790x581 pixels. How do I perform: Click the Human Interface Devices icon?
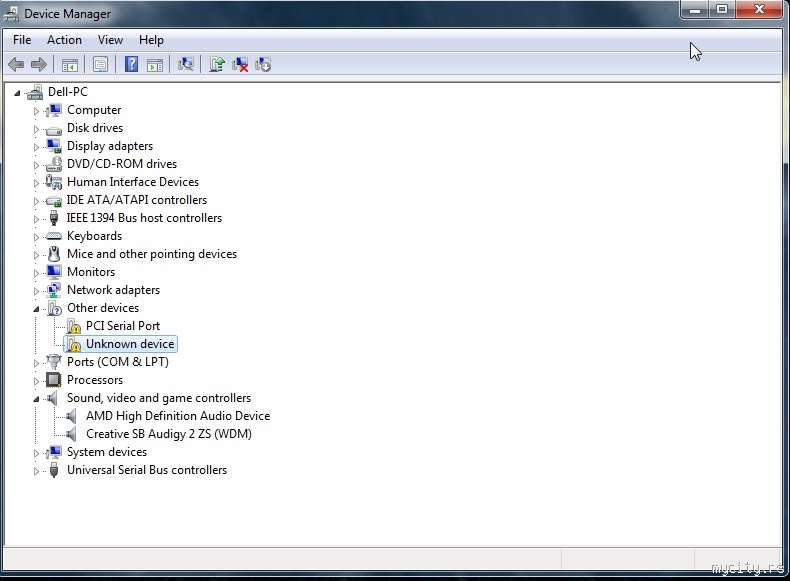pyautogui.click(x=53, y=182)
